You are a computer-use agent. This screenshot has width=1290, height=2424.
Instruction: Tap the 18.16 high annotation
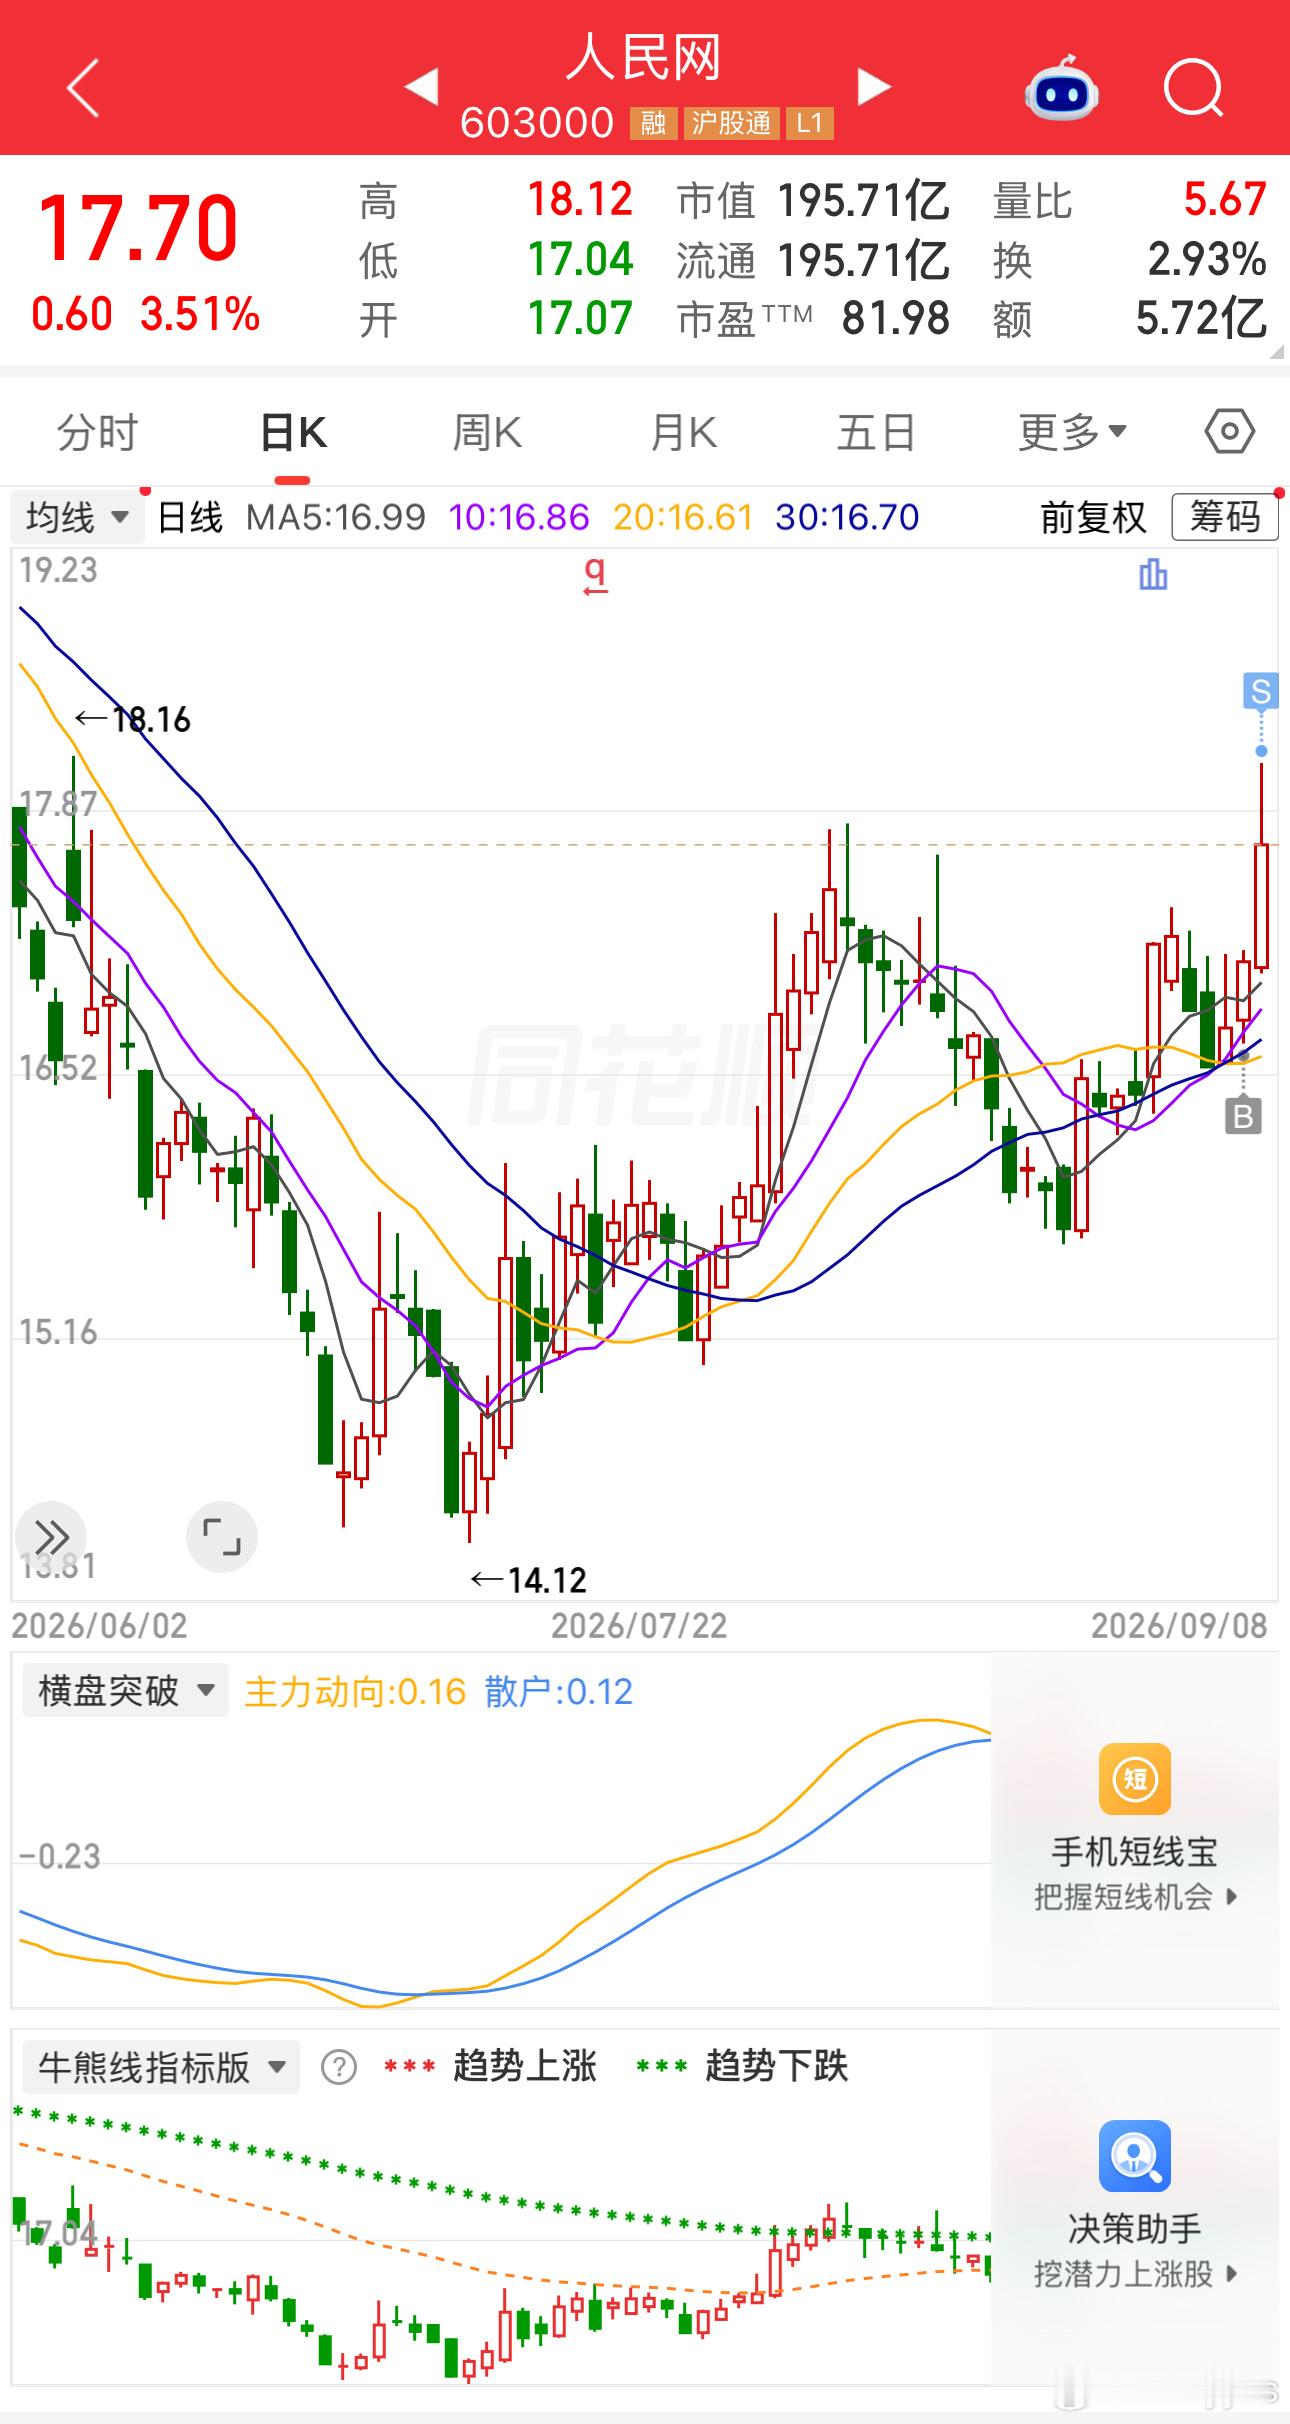pyautogui.click(x=133, y=720)
